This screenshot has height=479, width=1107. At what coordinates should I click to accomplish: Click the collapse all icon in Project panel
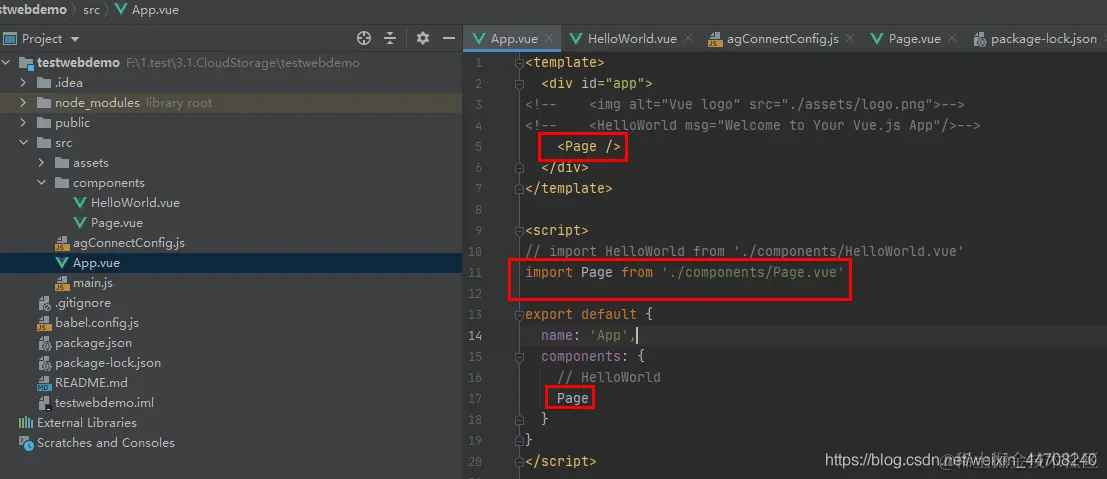390,38
